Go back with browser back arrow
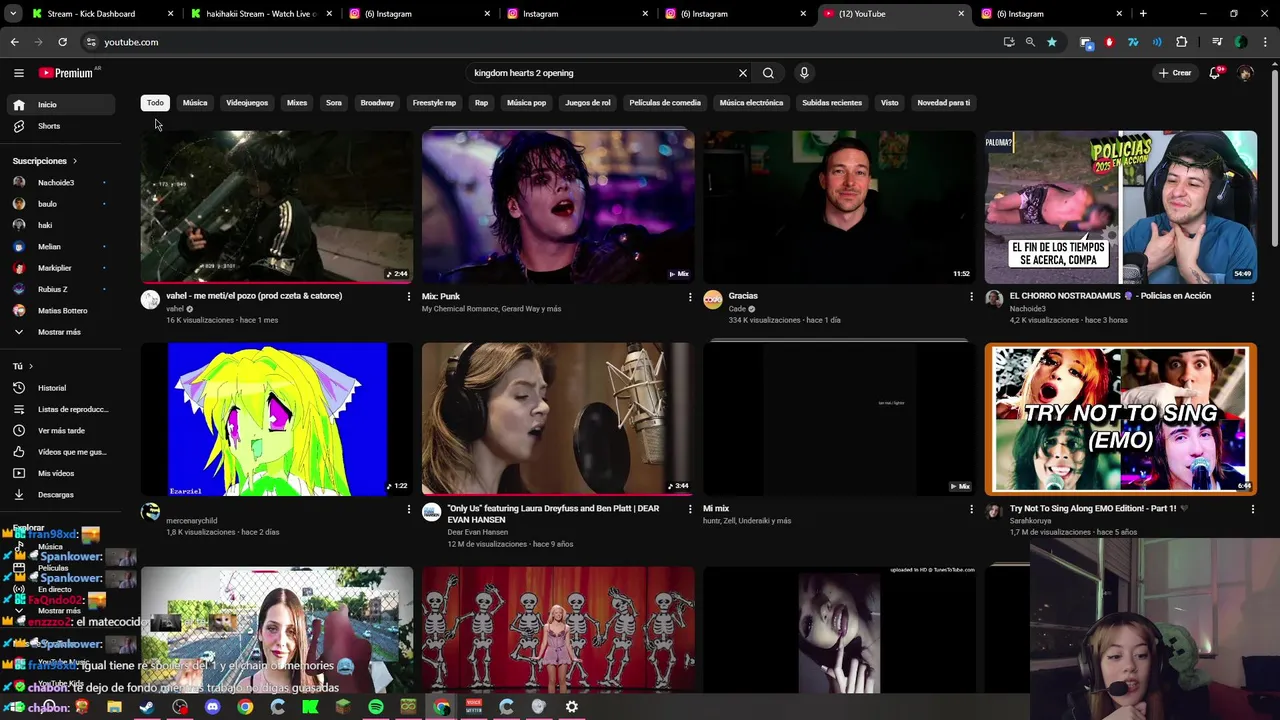The width and height of the screenshot is (1280, 720). [x=14, y=42]
